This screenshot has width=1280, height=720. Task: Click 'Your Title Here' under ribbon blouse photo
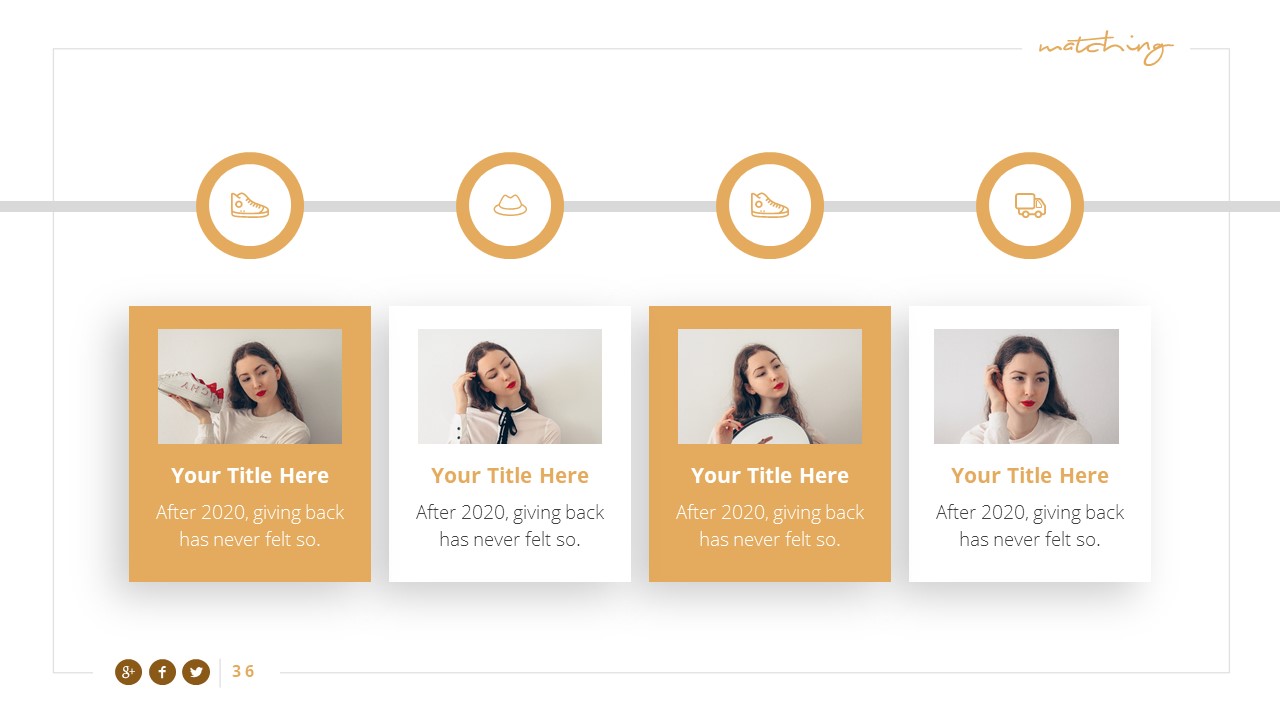pos(510,476)
